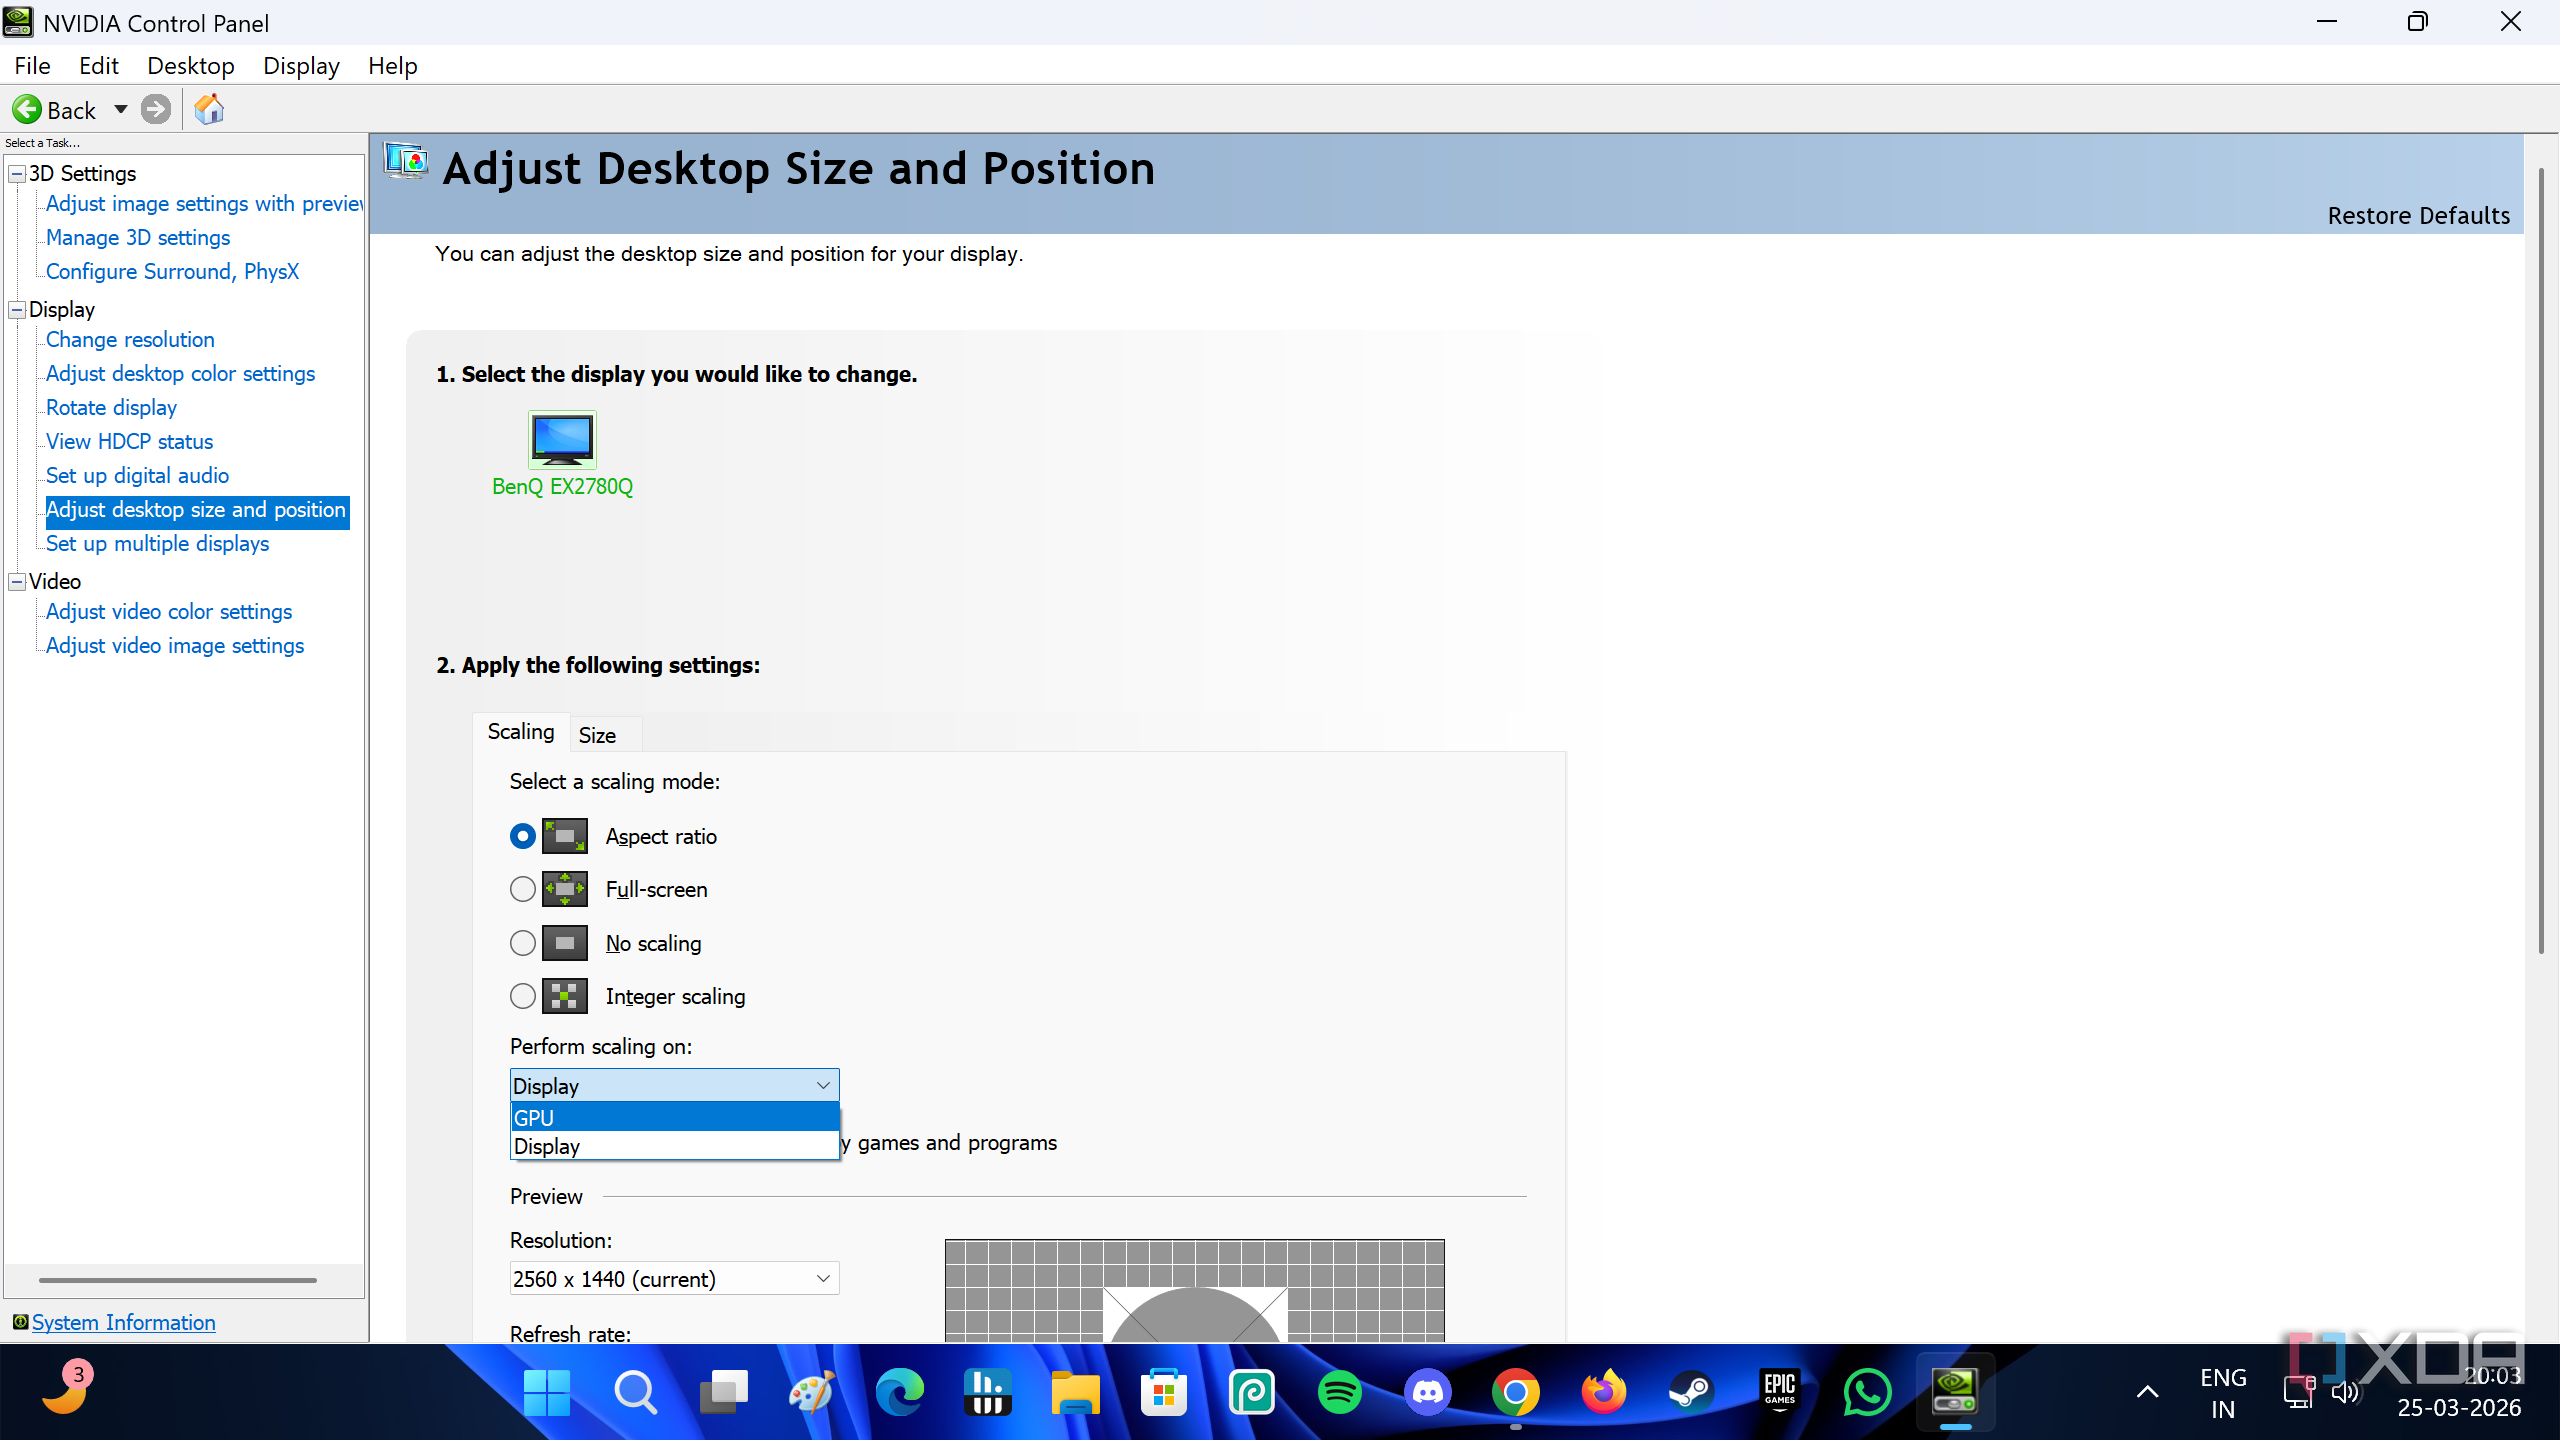Screen dimensions: 2560x1440
Task: Open WhatsApp from the taskbar
Action: 1867,1392
